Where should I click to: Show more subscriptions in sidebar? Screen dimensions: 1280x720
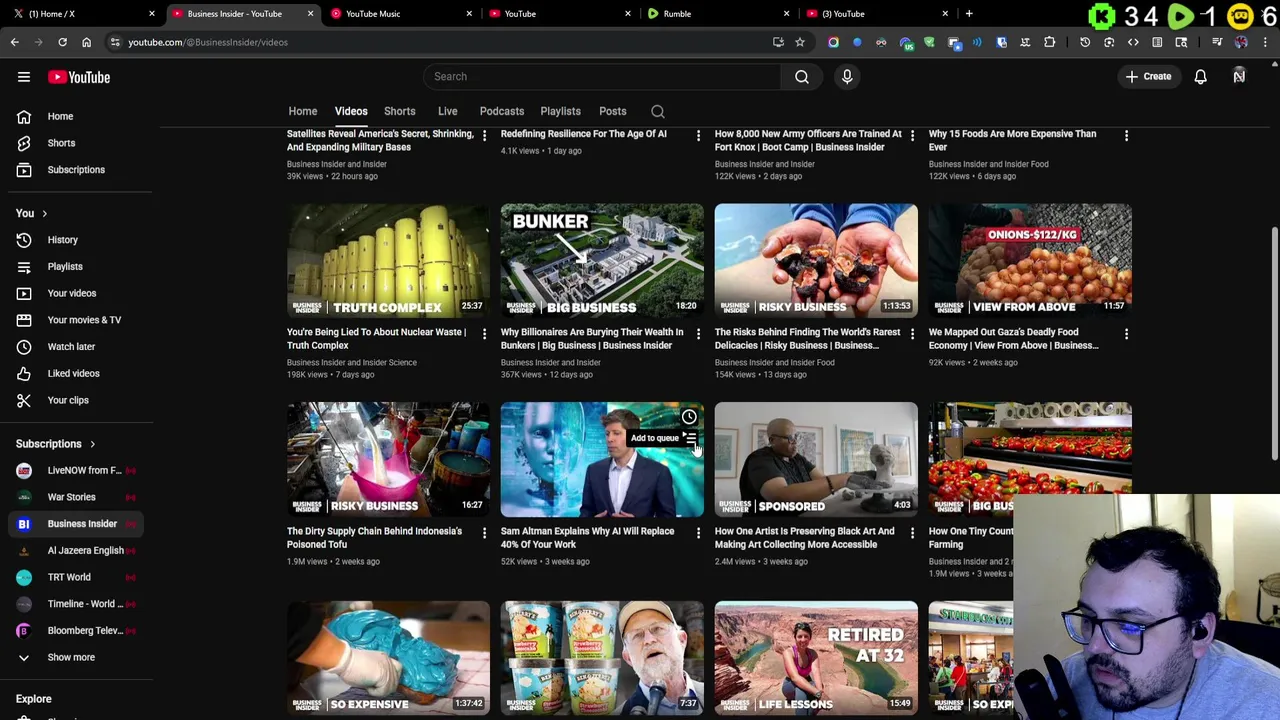tap(76, 657)
